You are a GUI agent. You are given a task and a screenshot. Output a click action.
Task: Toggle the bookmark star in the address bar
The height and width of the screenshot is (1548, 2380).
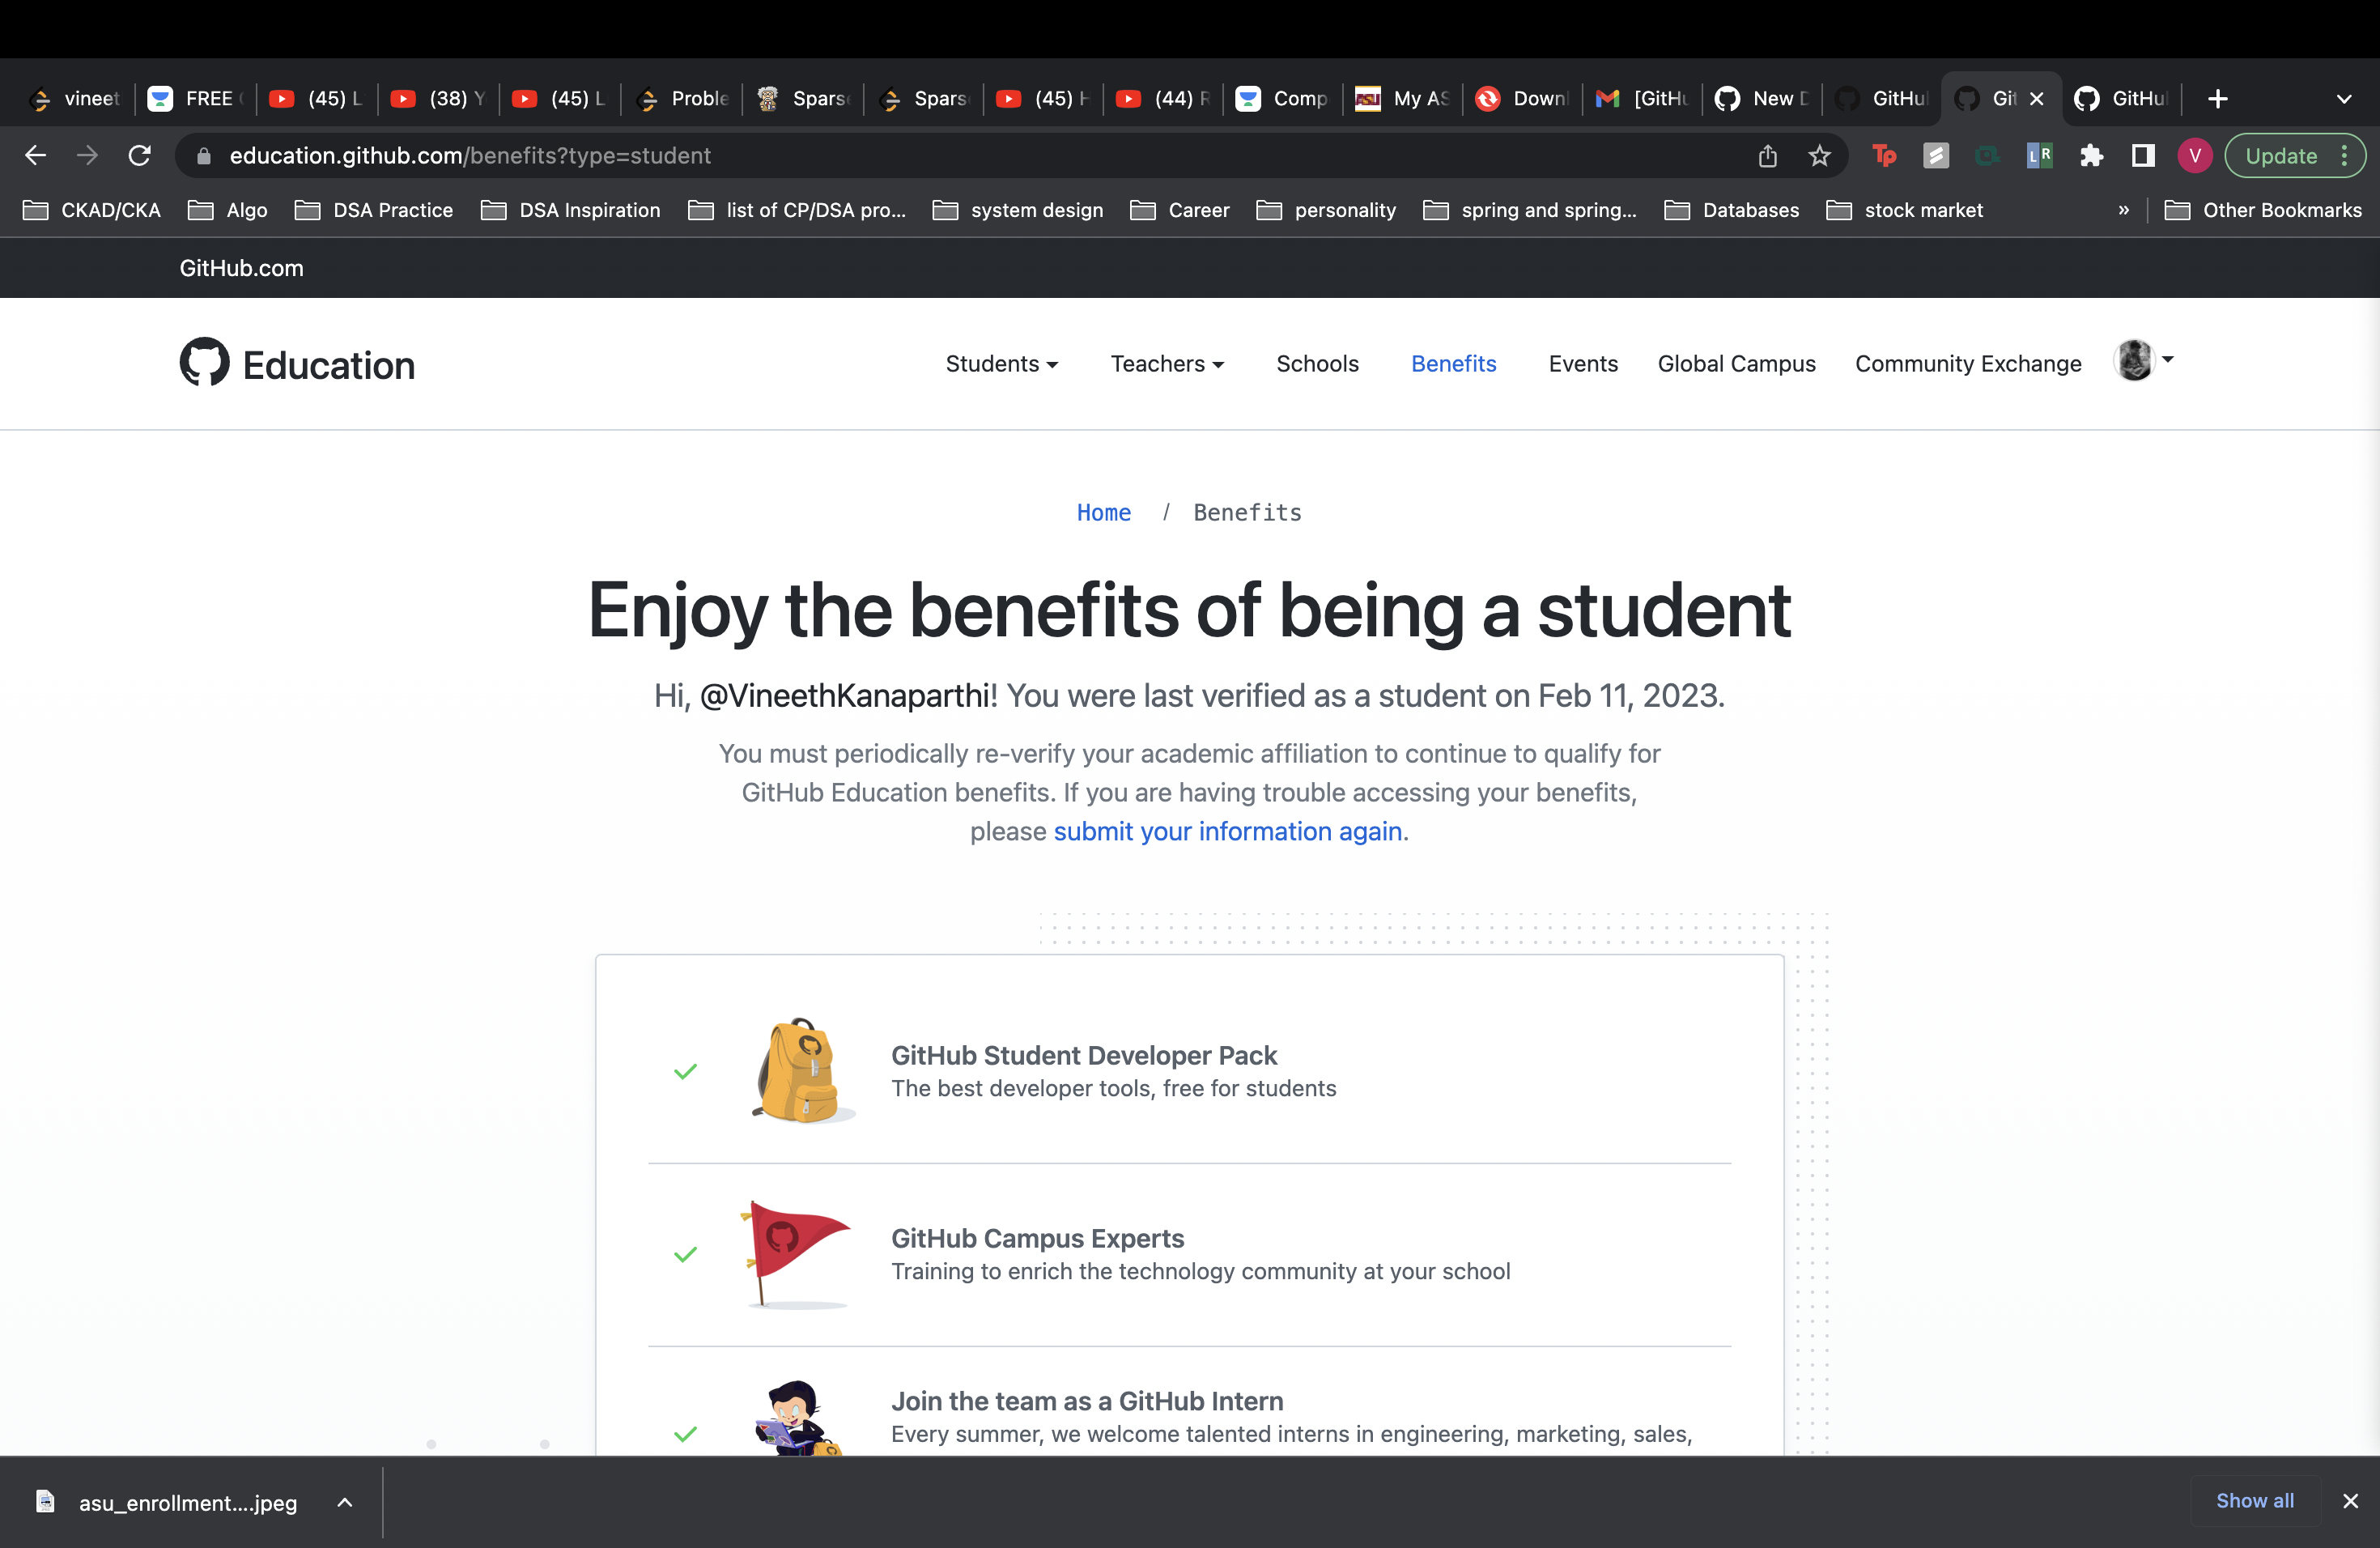coord(1819,156)
